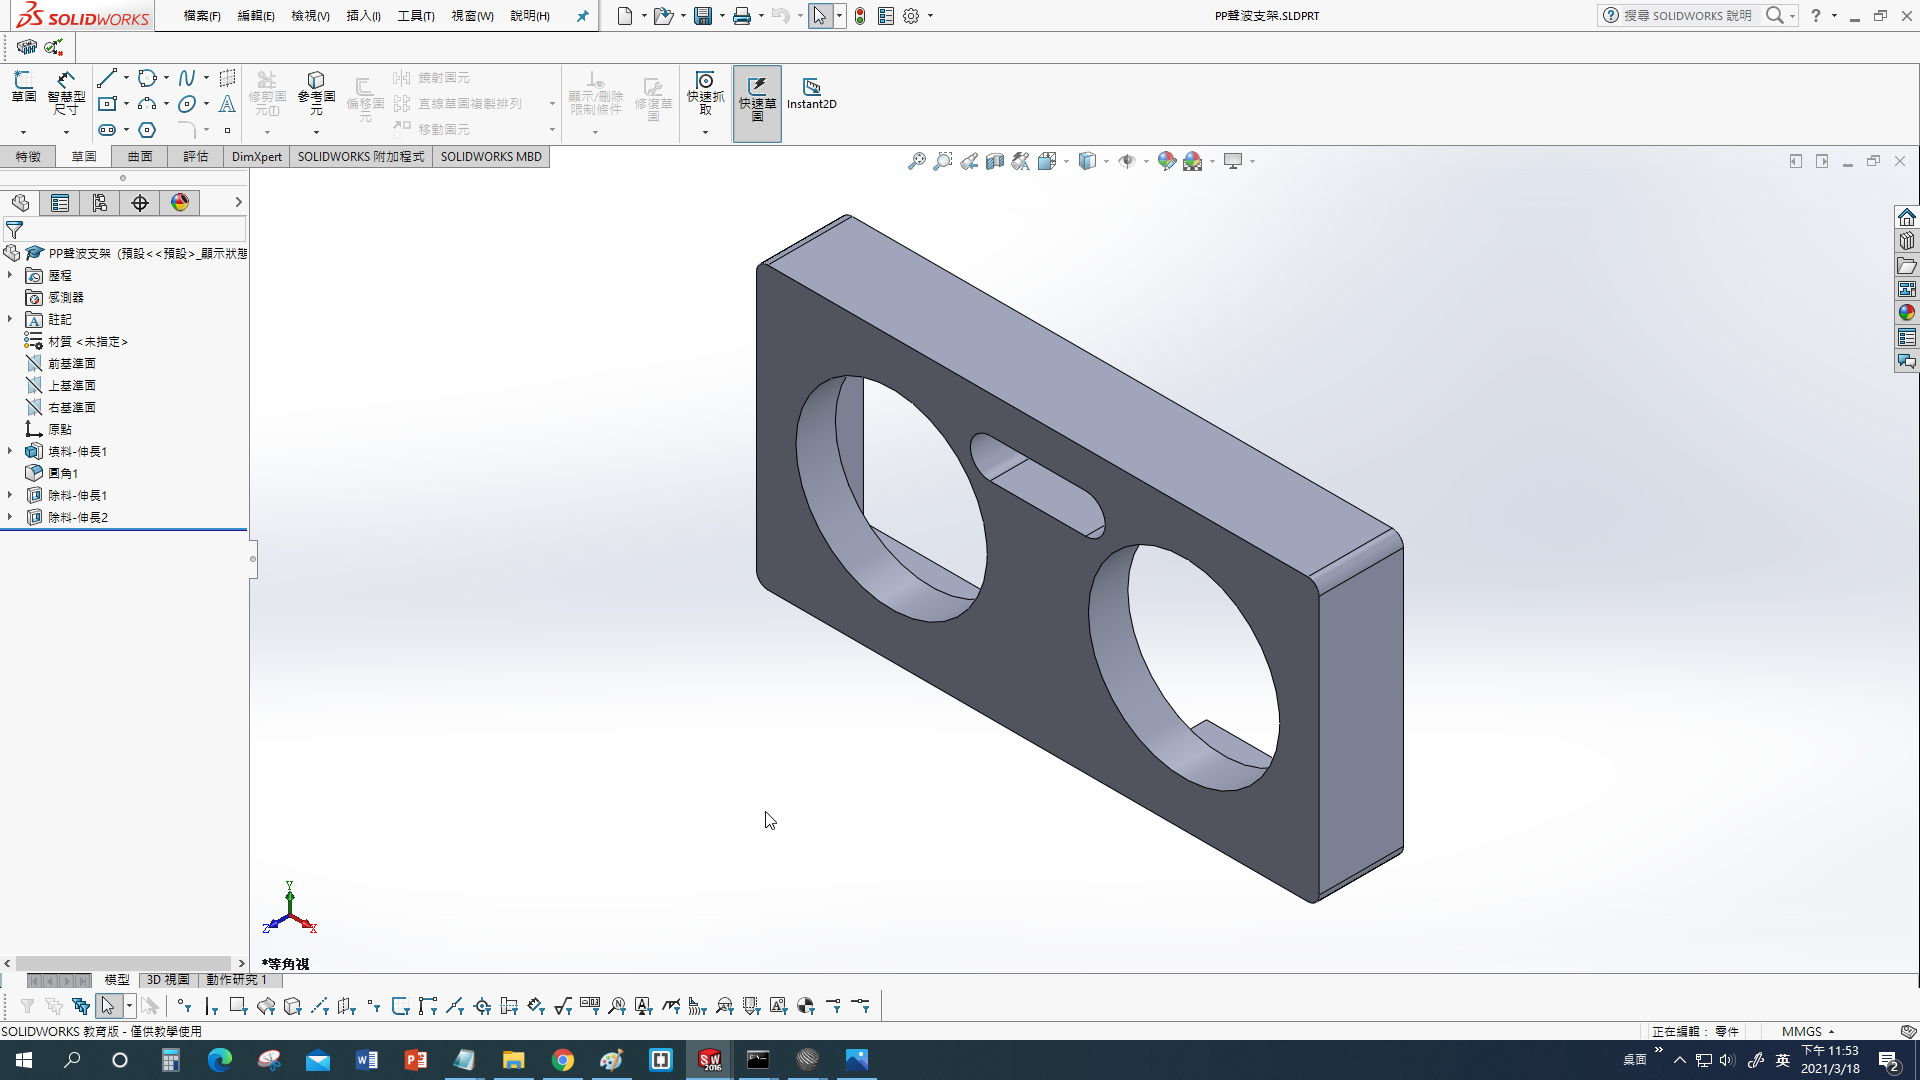
Task: Click the Rebuild traffic light icon
Action: tap(860, 16)
